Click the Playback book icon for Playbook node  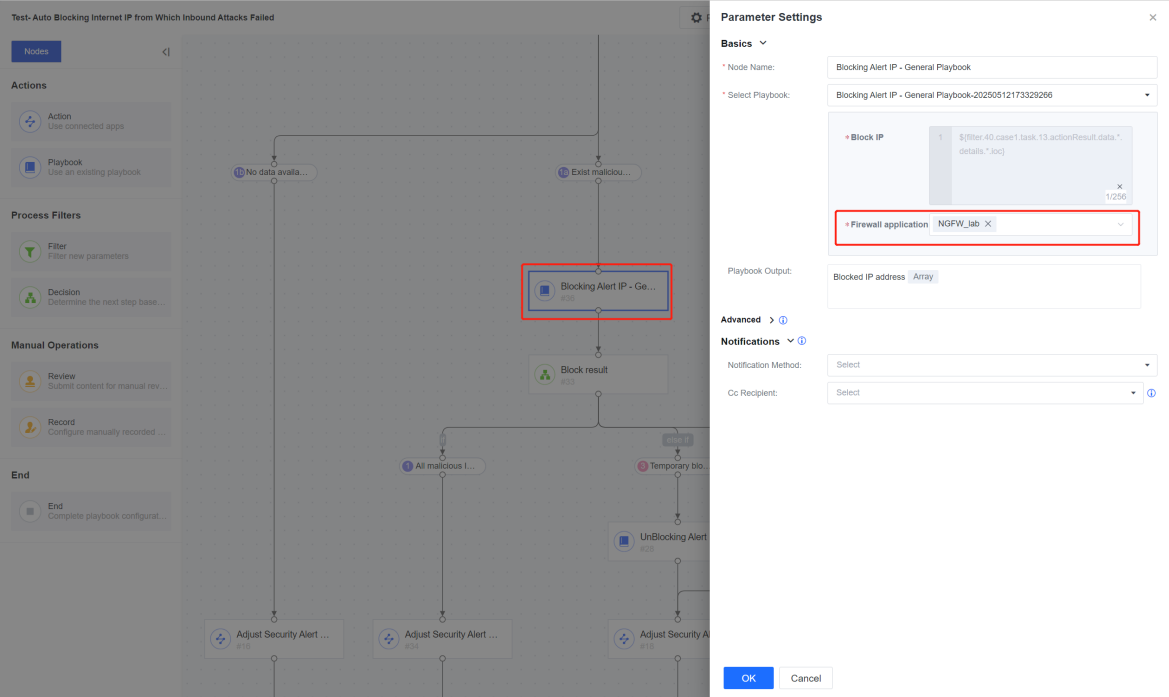point(30,167)
